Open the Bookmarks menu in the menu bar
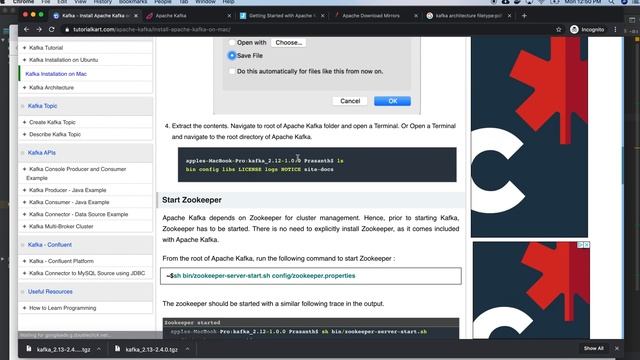 pos(133,2)
